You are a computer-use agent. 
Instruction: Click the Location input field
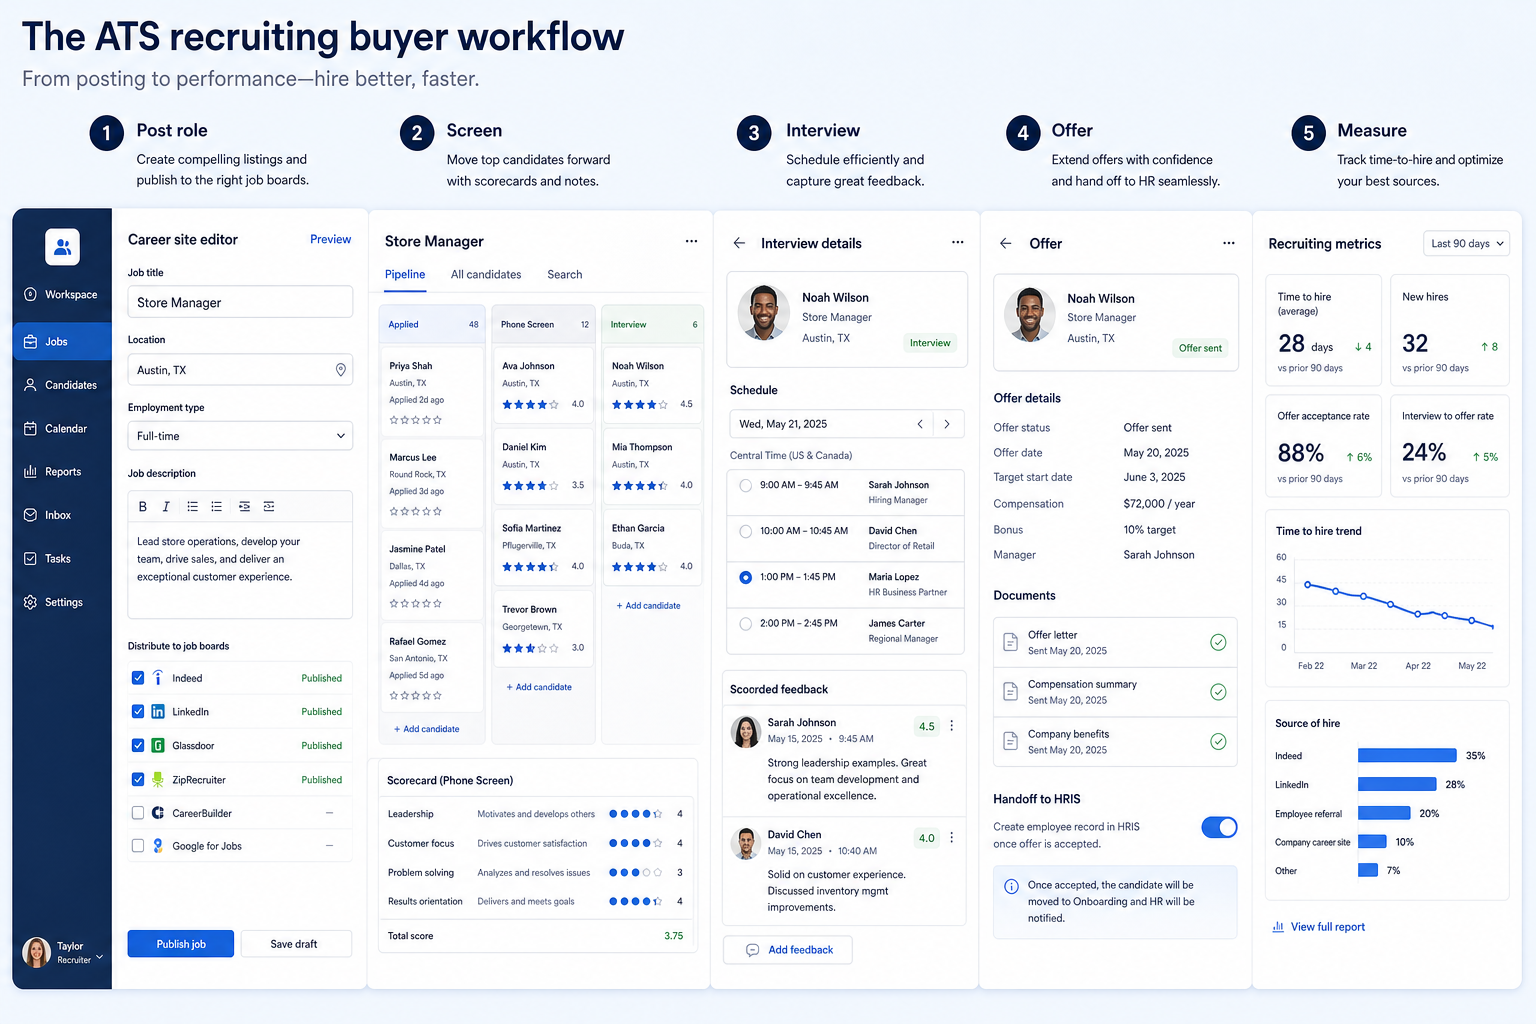pyautogui.click(x=240, y=370)
